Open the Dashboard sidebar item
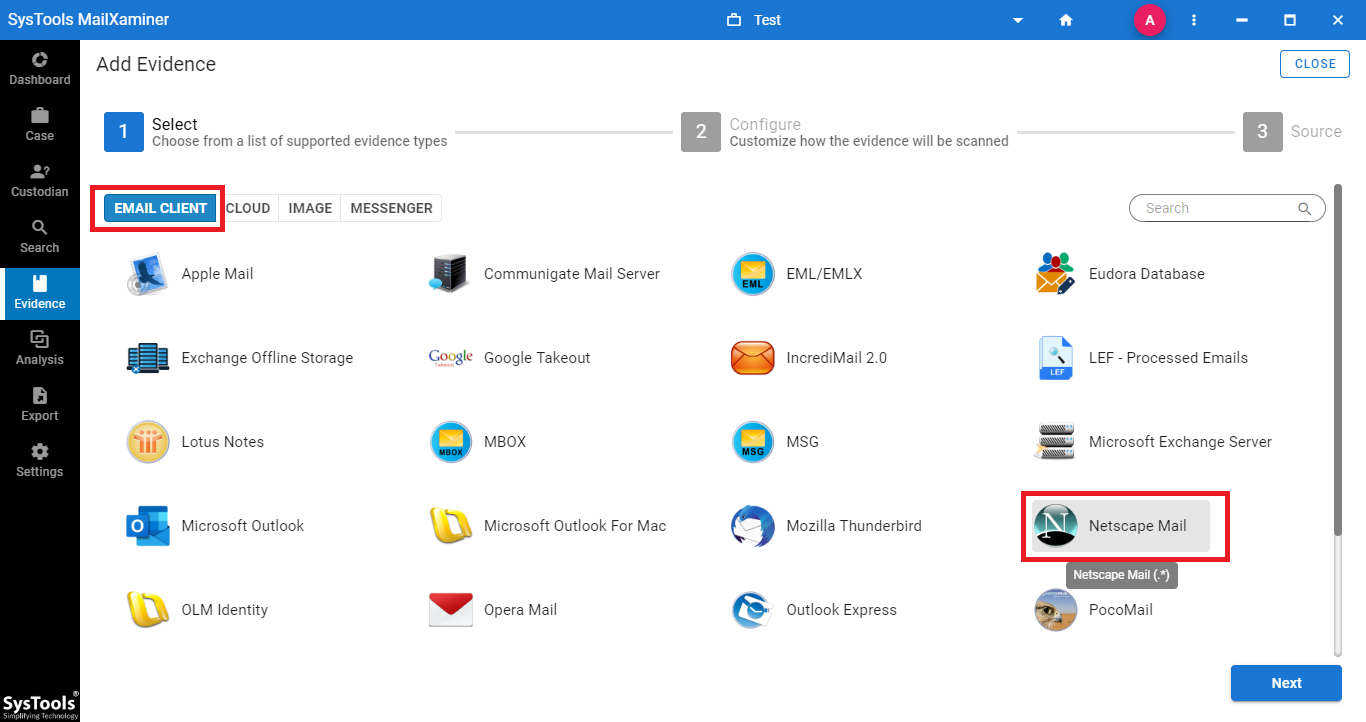Screen dimensions: 1366x722 40,68
